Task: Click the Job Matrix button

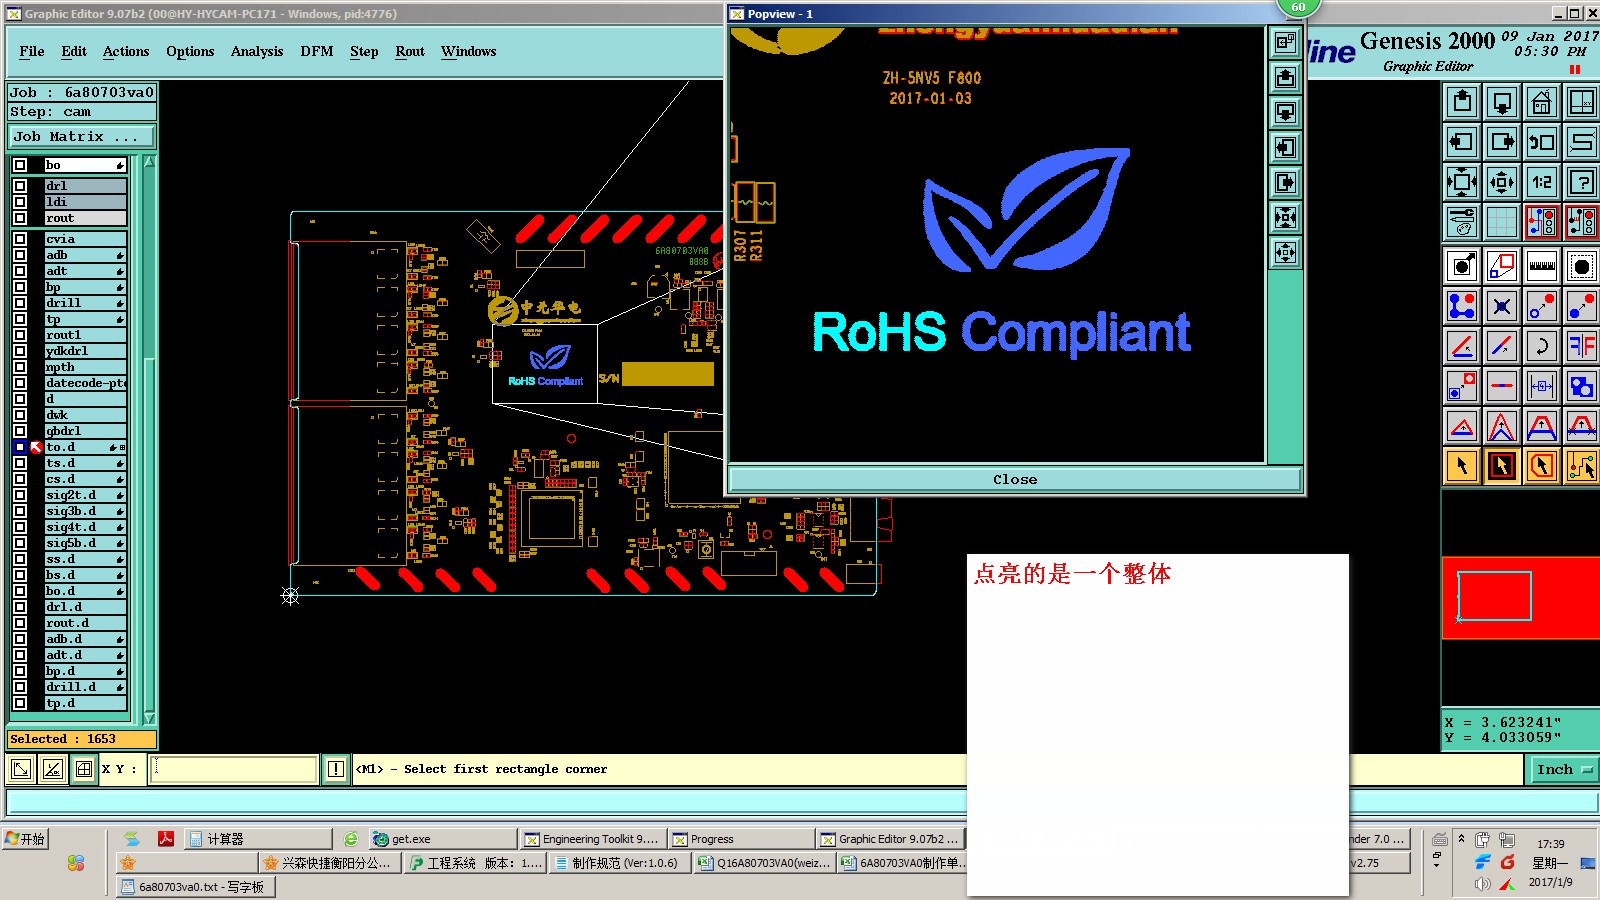Action: tap(82, 136)
